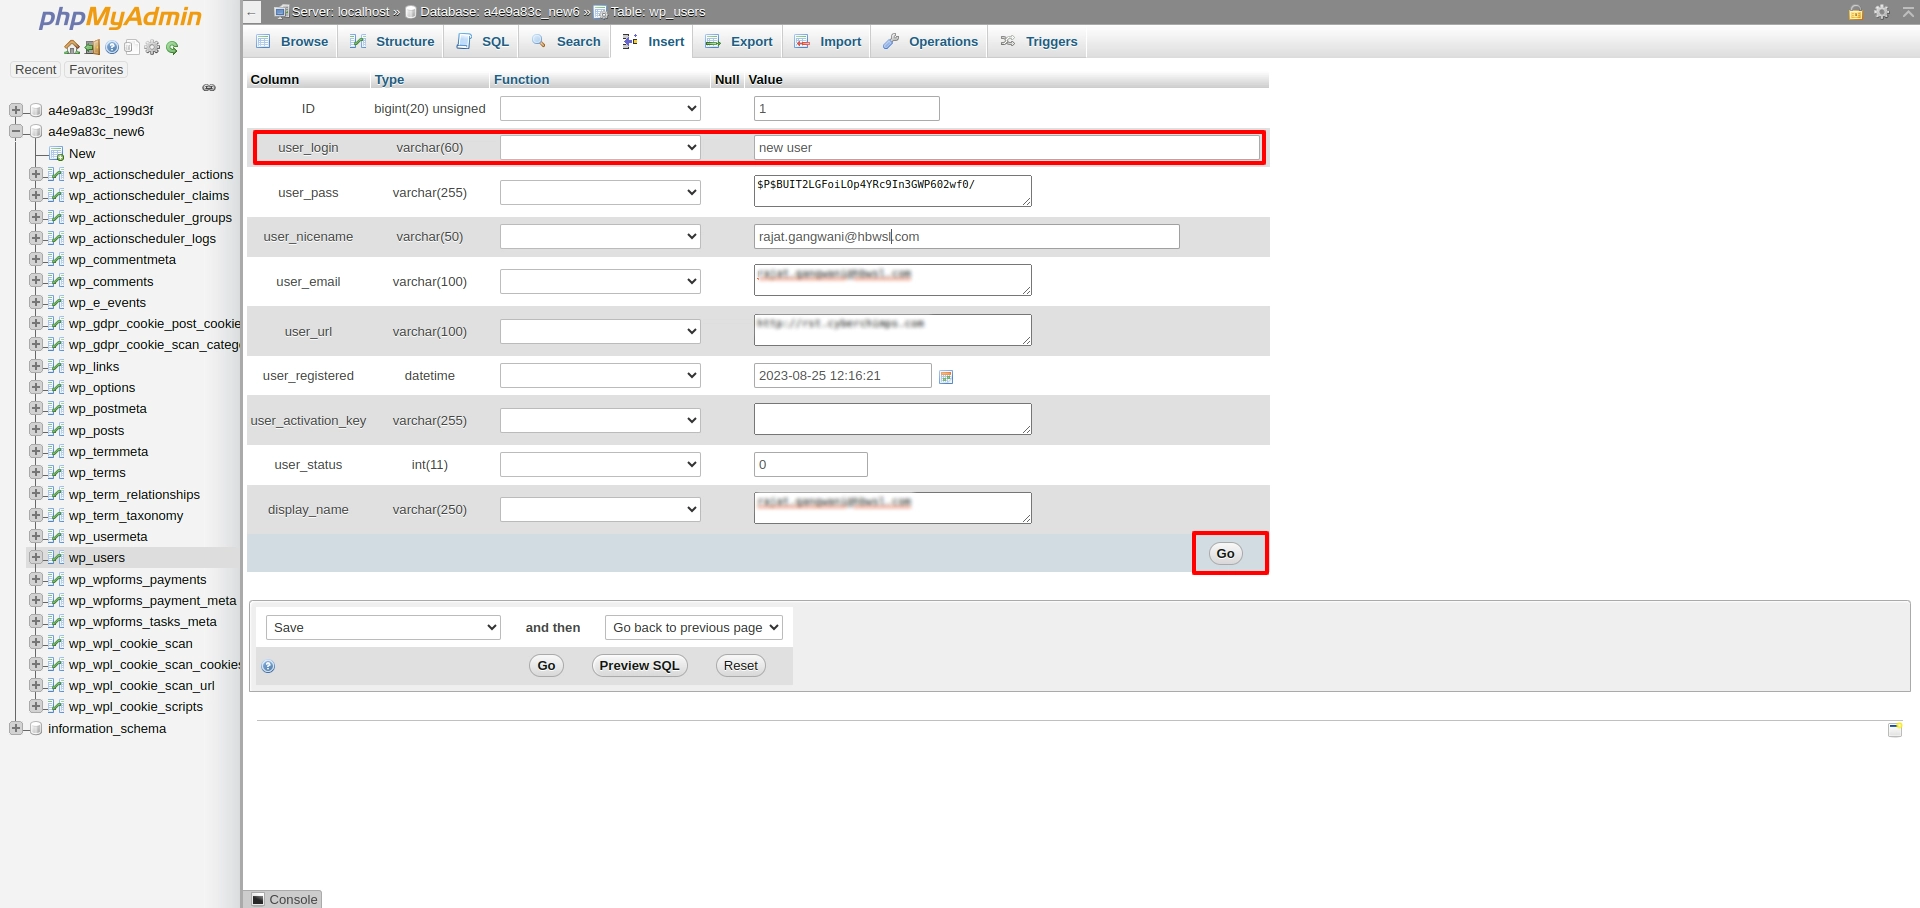
Task: Open the Function dropdown for user_status
Action: [x=600, y=464]
